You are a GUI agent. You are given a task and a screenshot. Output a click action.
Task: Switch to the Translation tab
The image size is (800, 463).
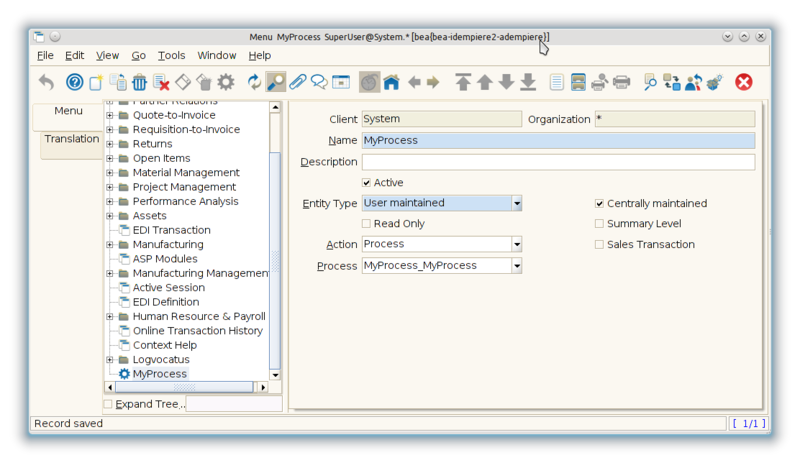pyautogui.click(x=71, y=139)
